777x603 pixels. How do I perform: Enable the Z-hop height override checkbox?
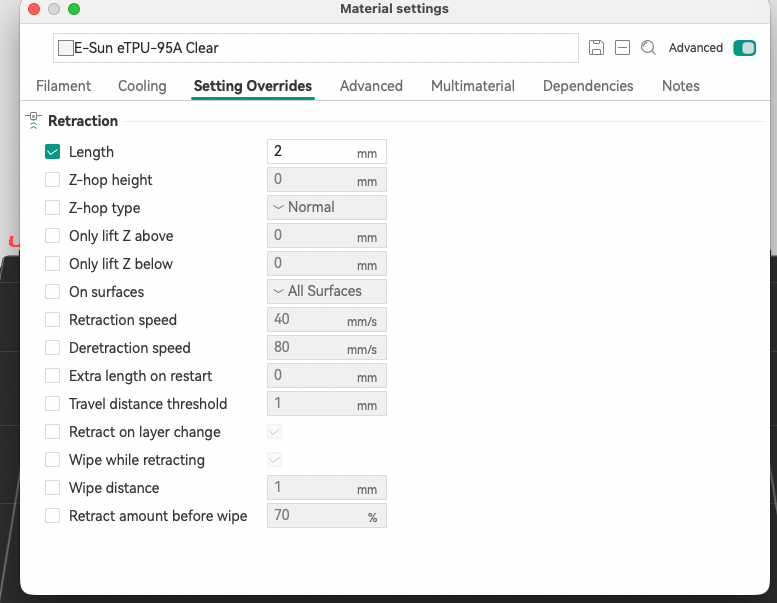click(x=52, y=179)
